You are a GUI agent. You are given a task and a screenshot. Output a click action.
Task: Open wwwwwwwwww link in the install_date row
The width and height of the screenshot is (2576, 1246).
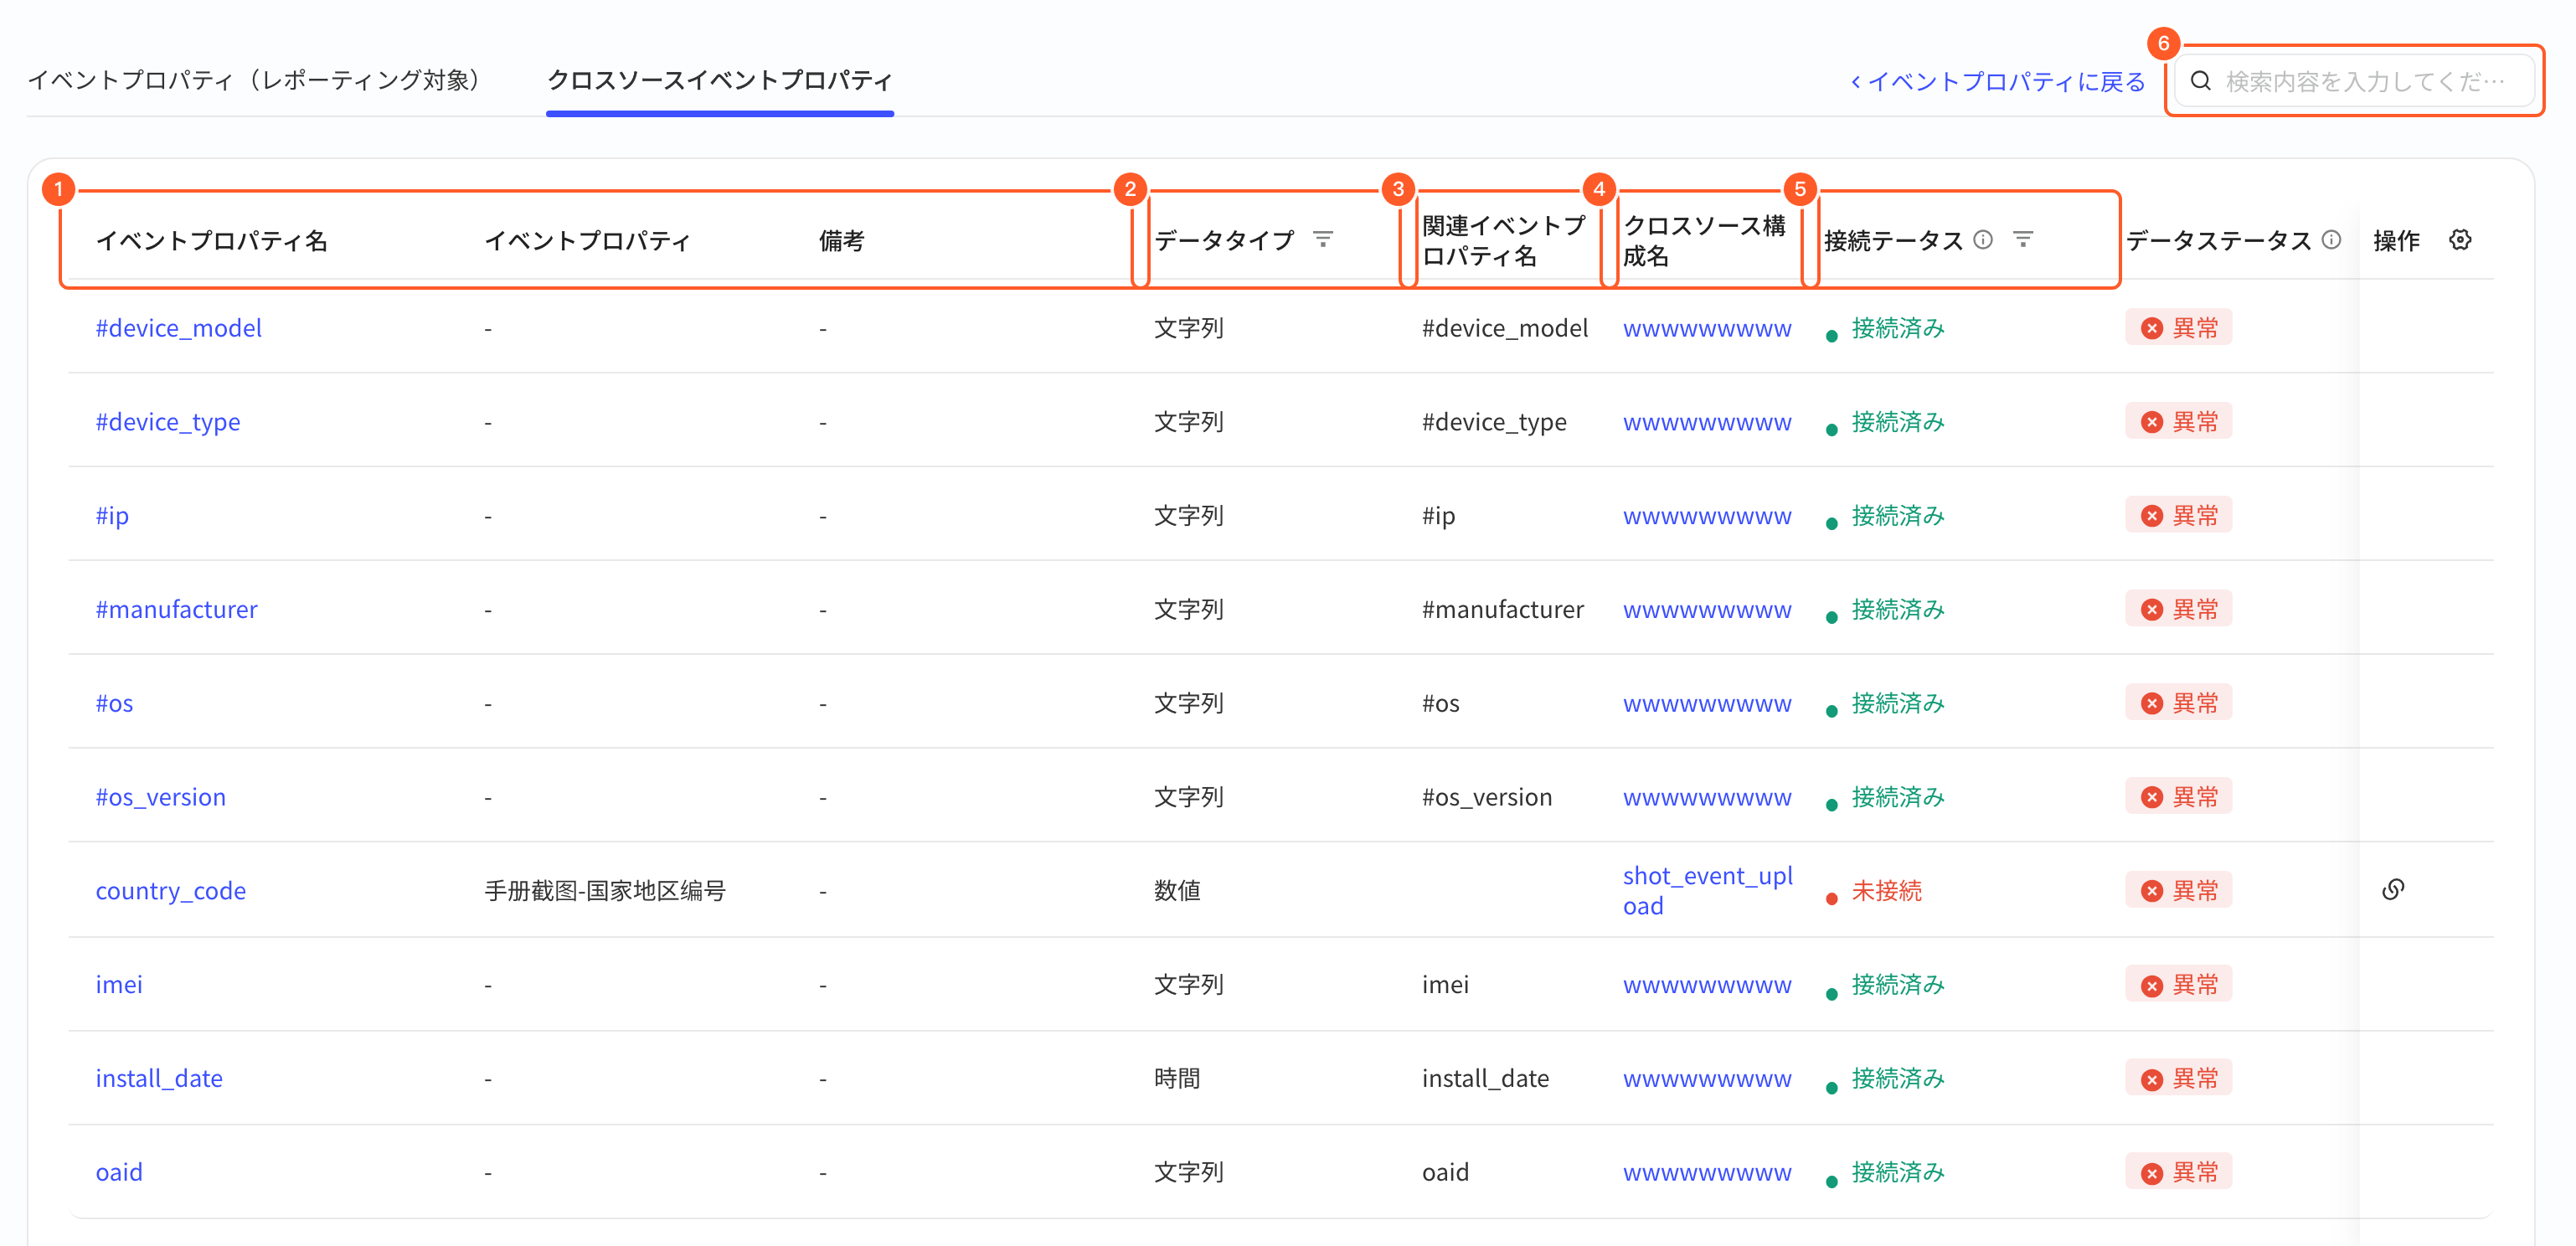(x=1707, y=1079)
